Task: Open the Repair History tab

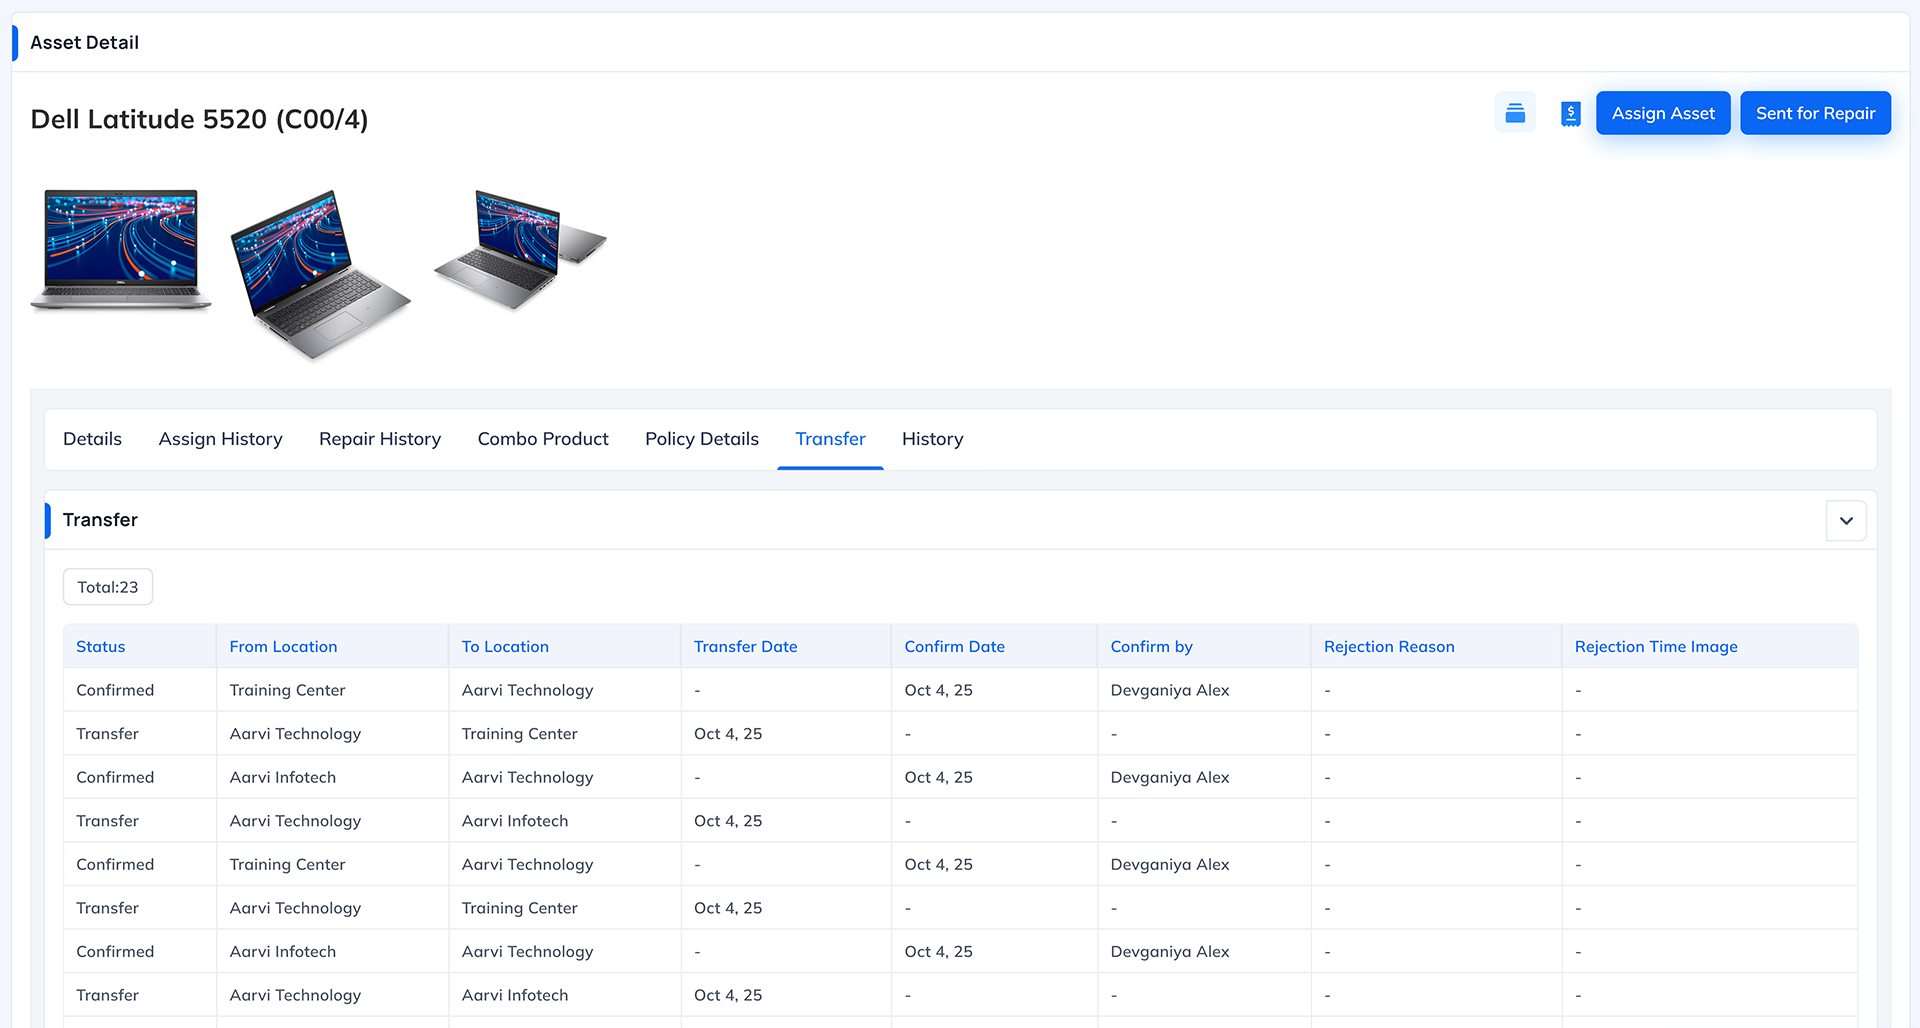Action: pos(379,439)
